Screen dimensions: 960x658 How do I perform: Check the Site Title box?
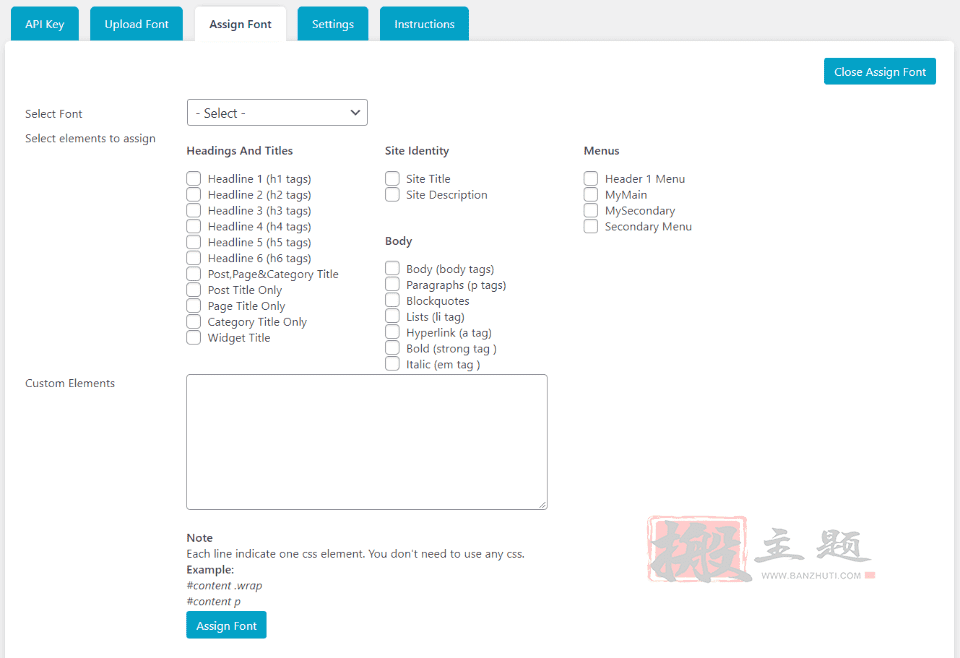click(392, 179)
